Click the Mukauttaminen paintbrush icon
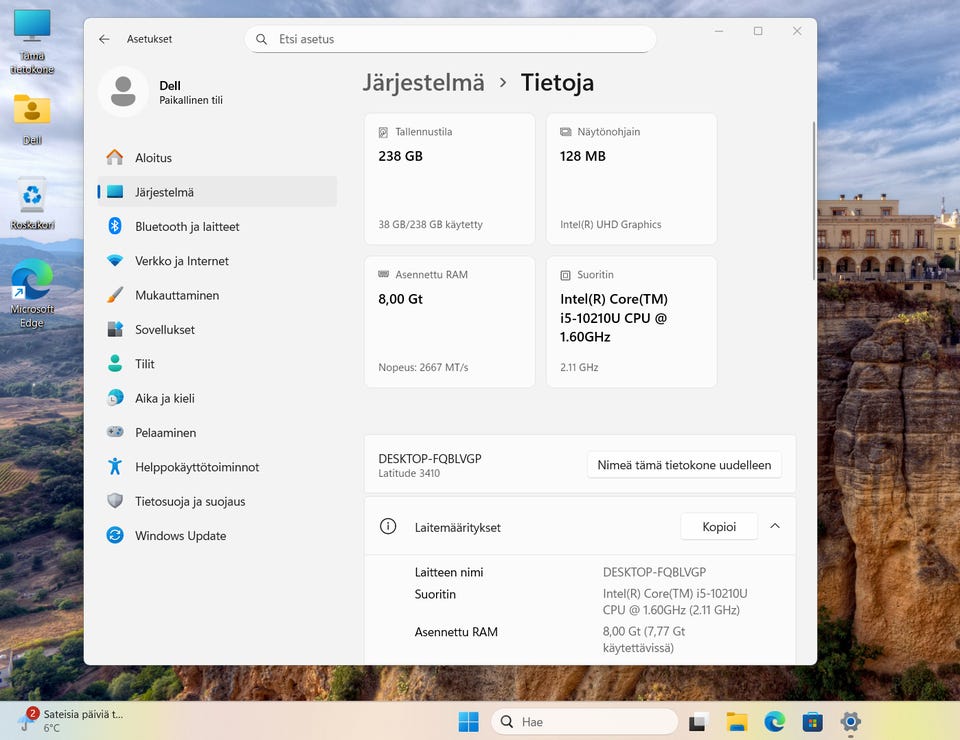The height and width of the screenshot is (740, 960). tap(115, 295)
